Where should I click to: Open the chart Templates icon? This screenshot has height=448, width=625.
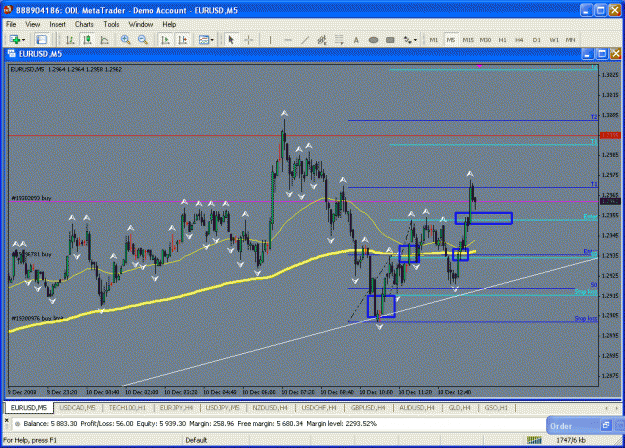[204, 39]
